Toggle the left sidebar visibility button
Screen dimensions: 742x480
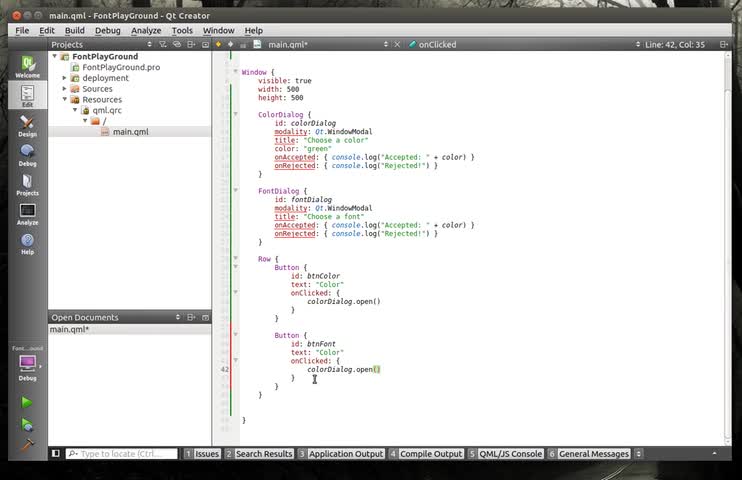pos(56,454)
